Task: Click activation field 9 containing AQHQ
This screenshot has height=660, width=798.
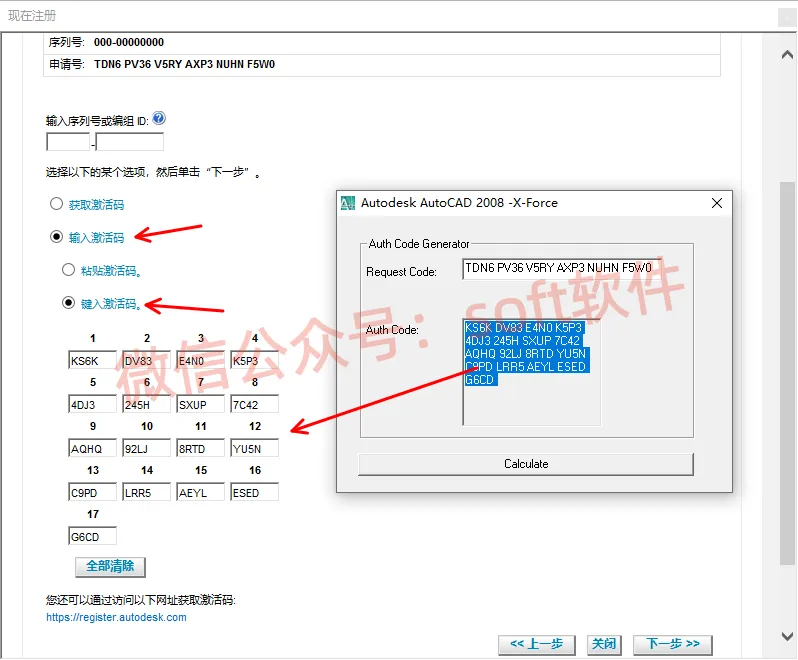Action: (x=93, y=448)
